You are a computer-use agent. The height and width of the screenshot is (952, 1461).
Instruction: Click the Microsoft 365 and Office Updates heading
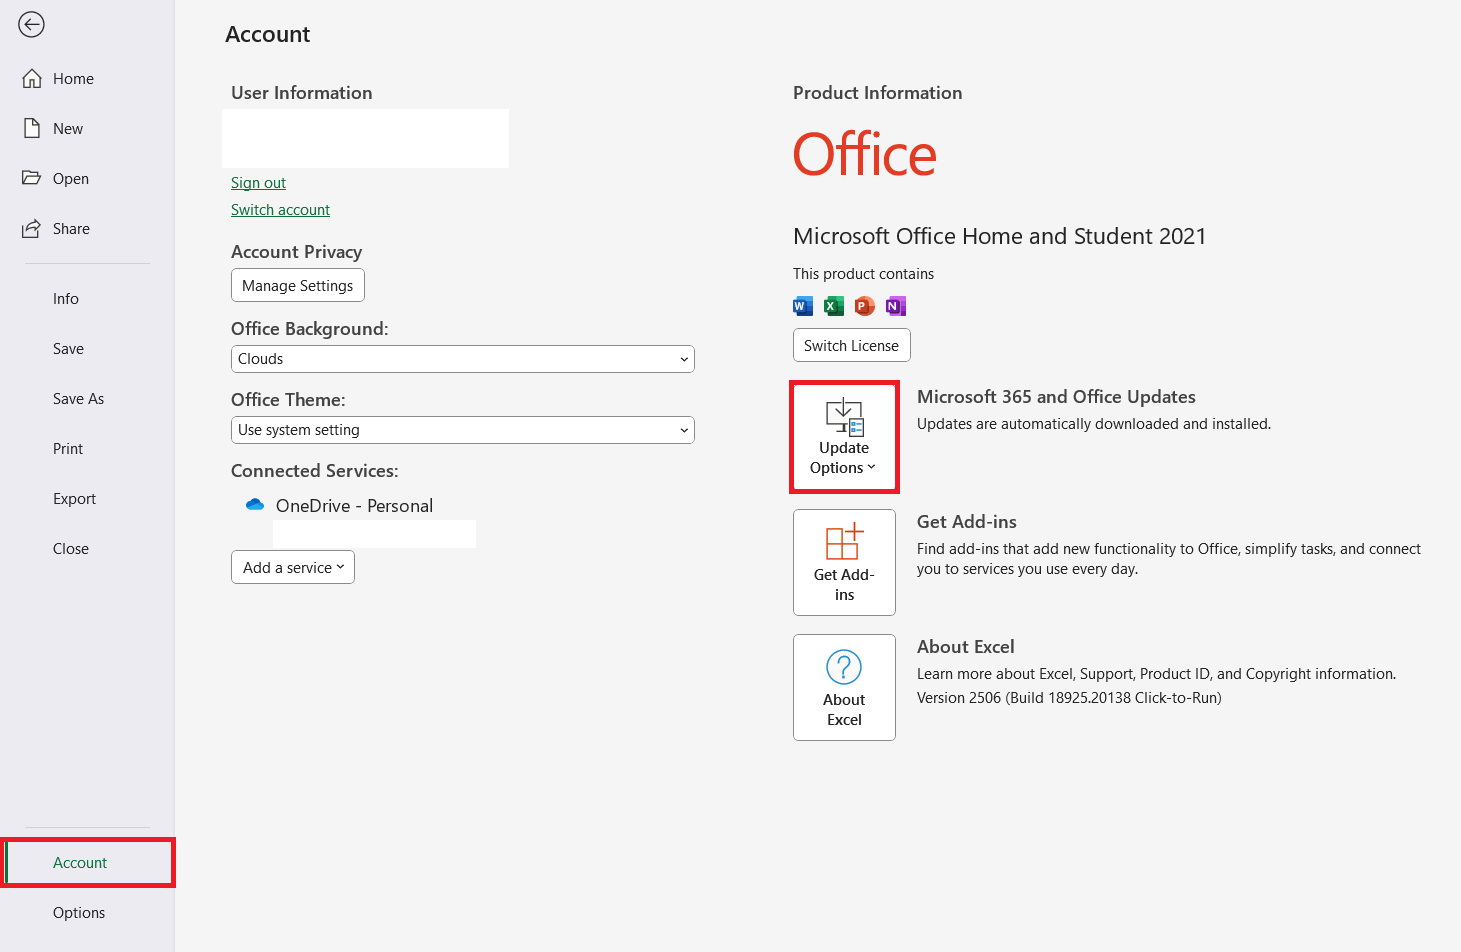point(1056,397)
